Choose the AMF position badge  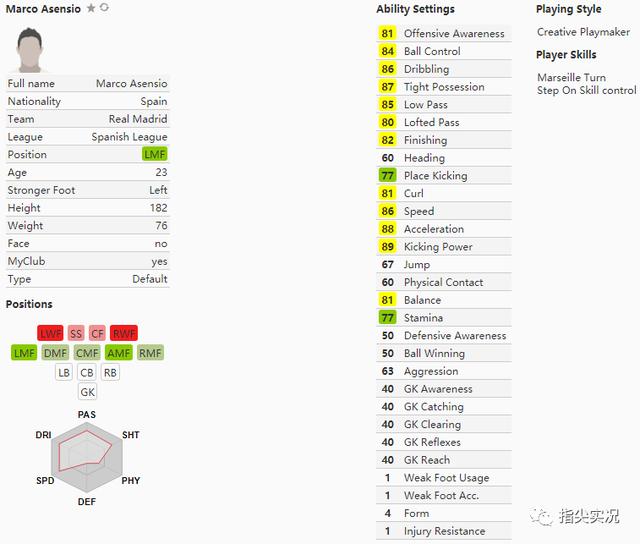coord(119,353)
